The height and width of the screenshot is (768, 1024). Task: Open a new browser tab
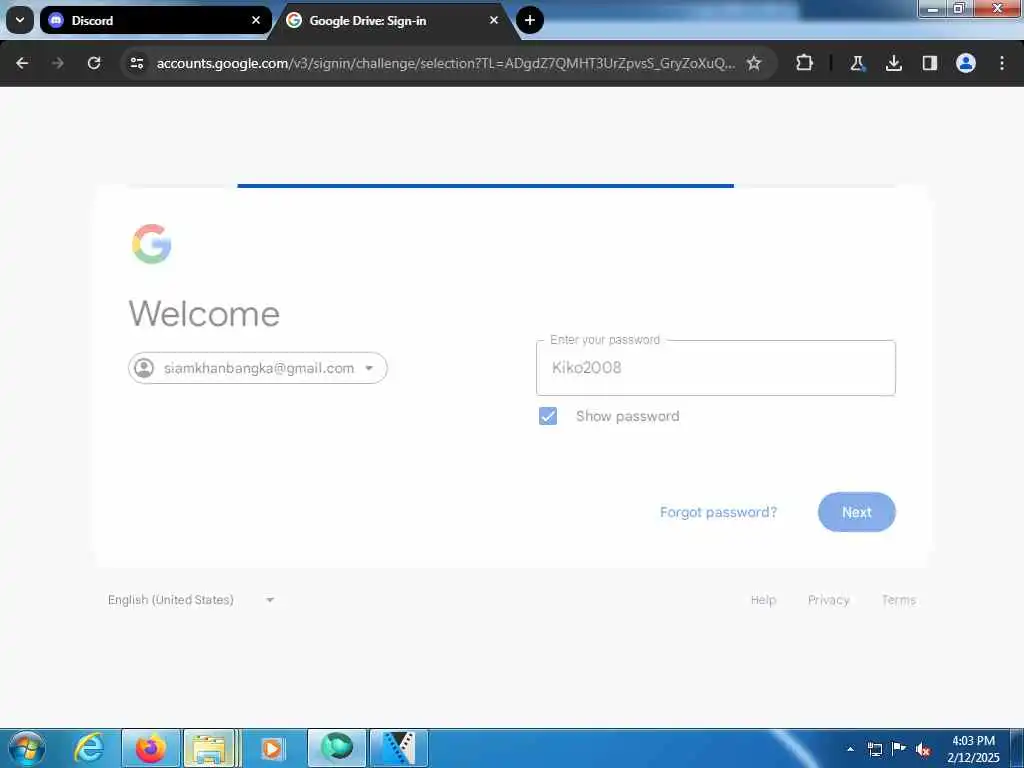pyautogui.click(x=530, y=20)
